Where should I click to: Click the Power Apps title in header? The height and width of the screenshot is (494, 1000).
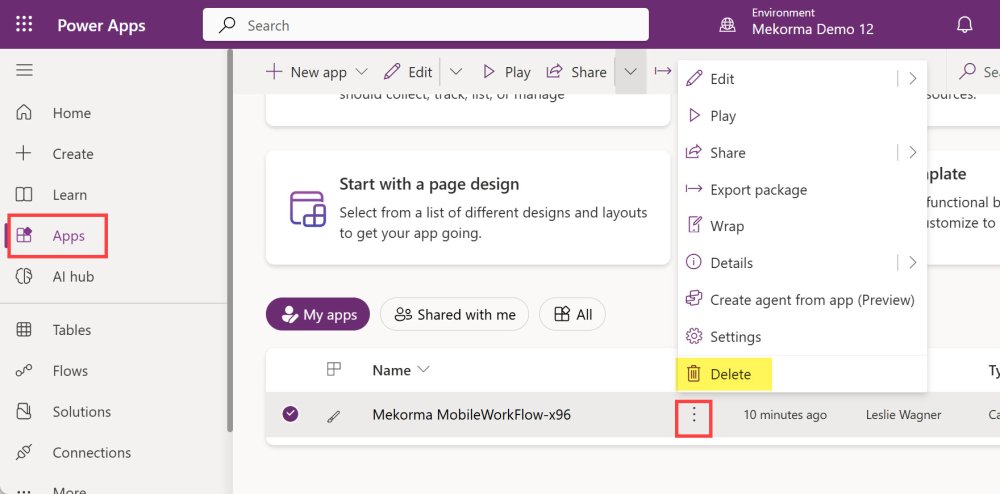[101, 25]
